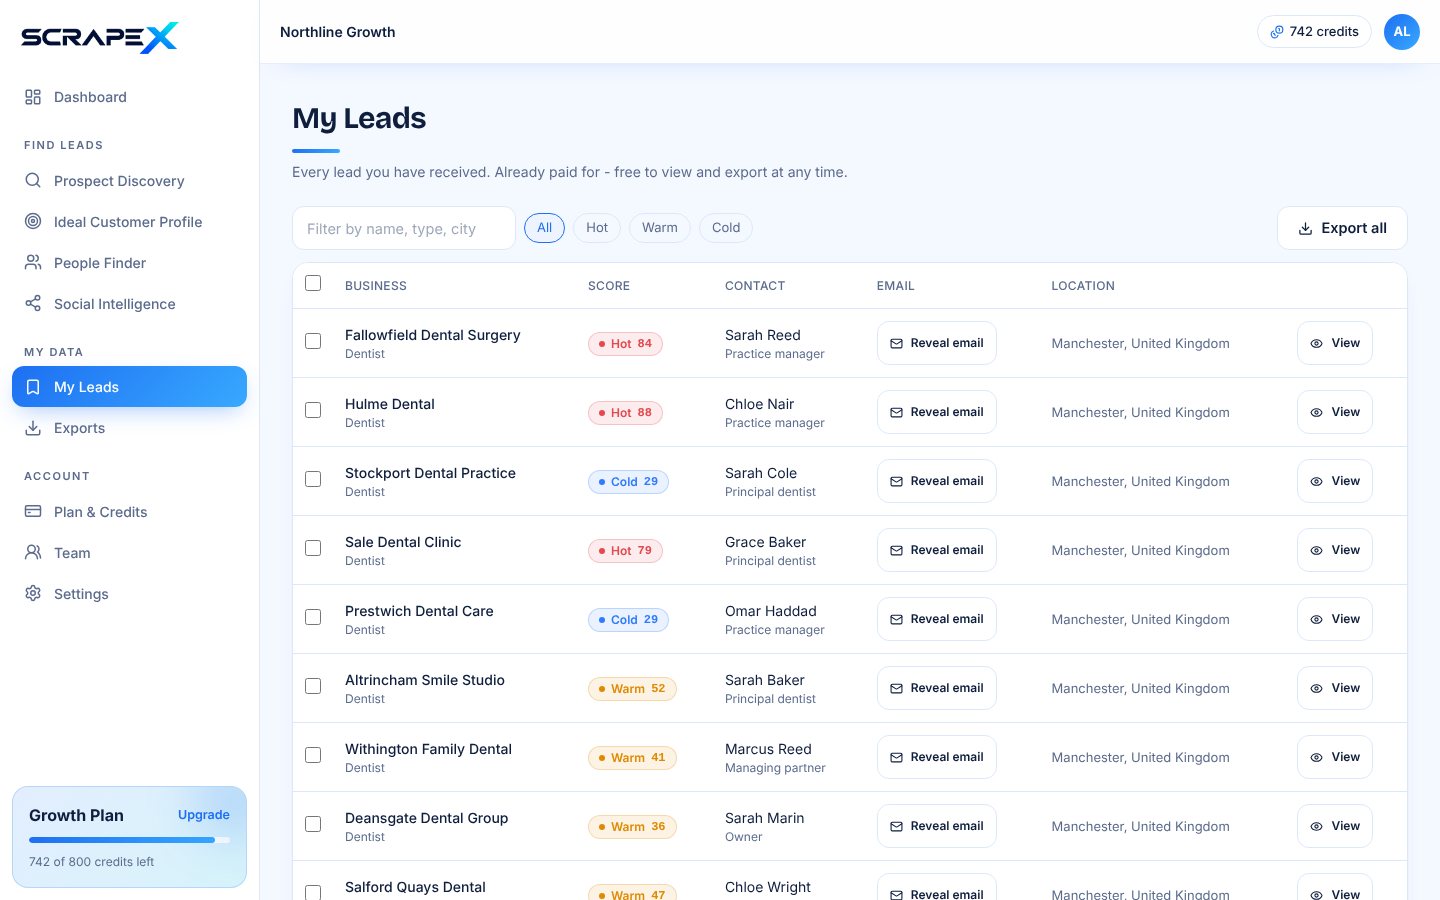View Withington Family Dental lead
Viewport: 1440px width, 900px height.
pyautogui.click(x=1335, y=757)
